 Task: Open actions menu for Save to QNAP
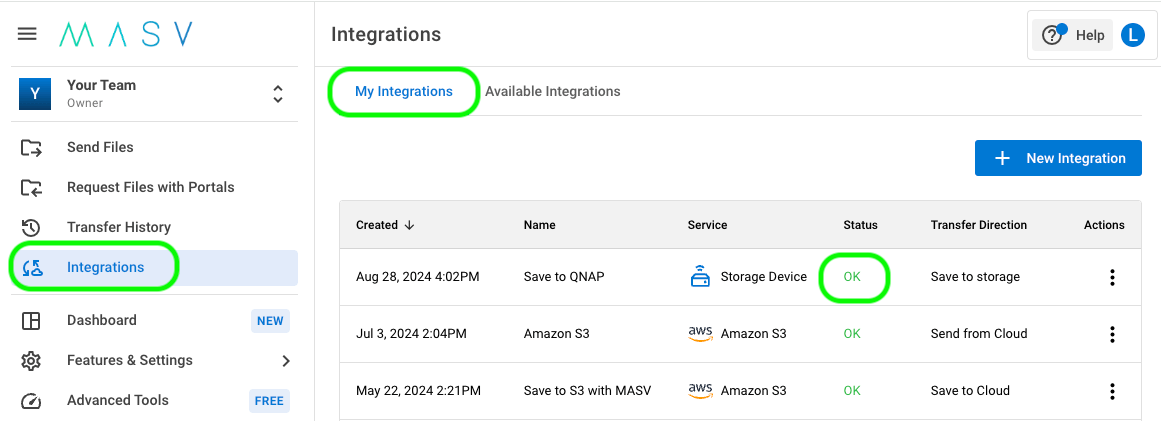pyautogui.click(x=1112, y=278)
